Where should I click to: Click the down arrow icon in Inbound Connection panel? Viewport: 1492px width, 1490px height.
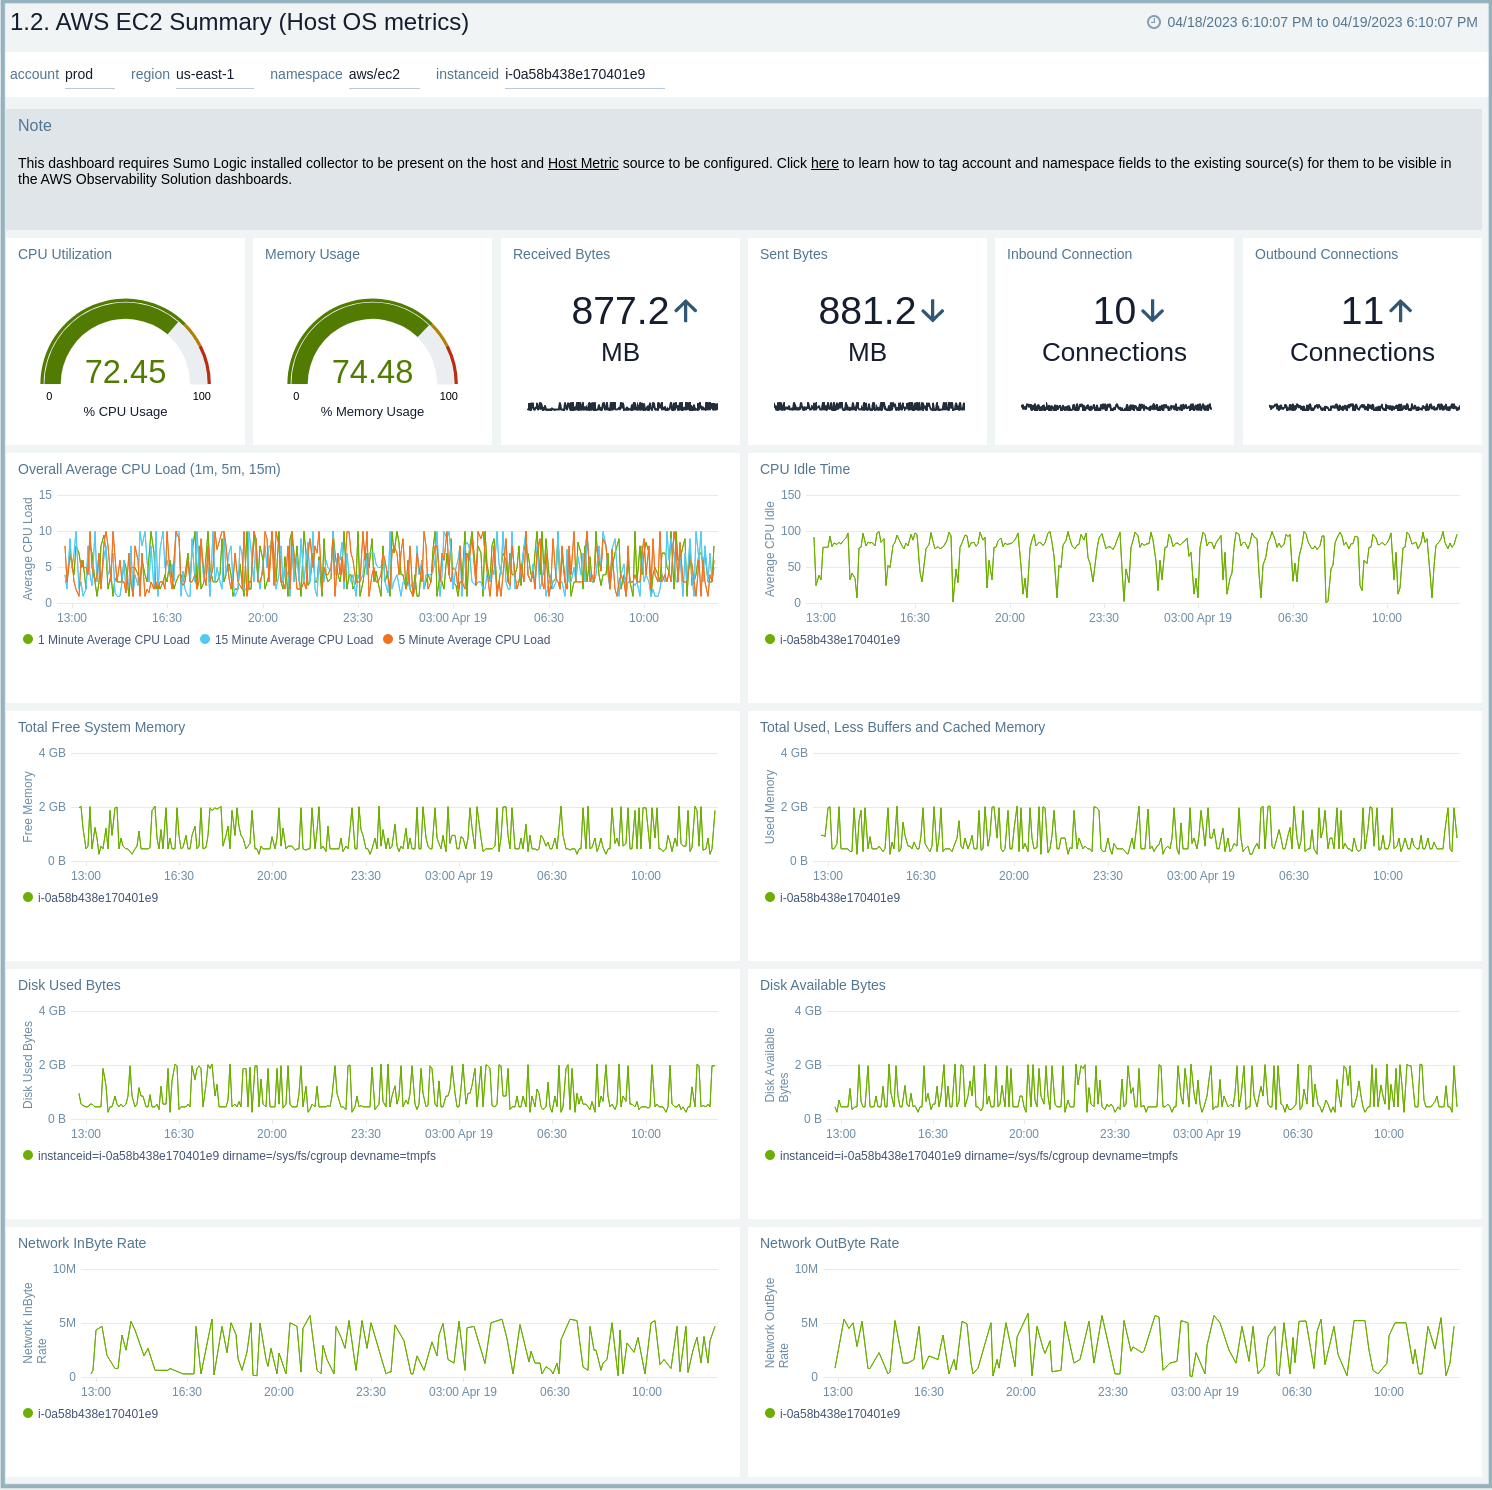coord(1152,311)
